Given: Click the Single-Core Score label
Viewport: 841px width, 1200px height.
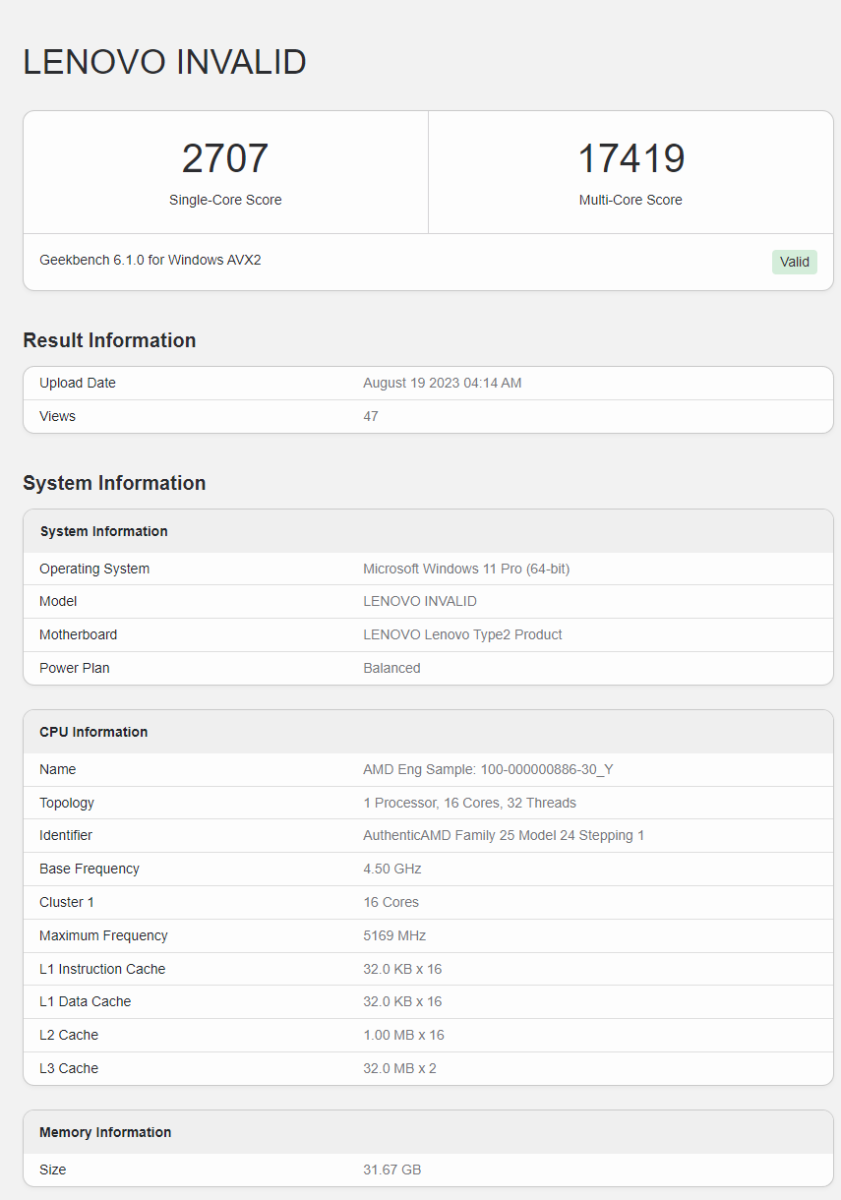Looking at the screenshot, I should [x=225, y=200].
